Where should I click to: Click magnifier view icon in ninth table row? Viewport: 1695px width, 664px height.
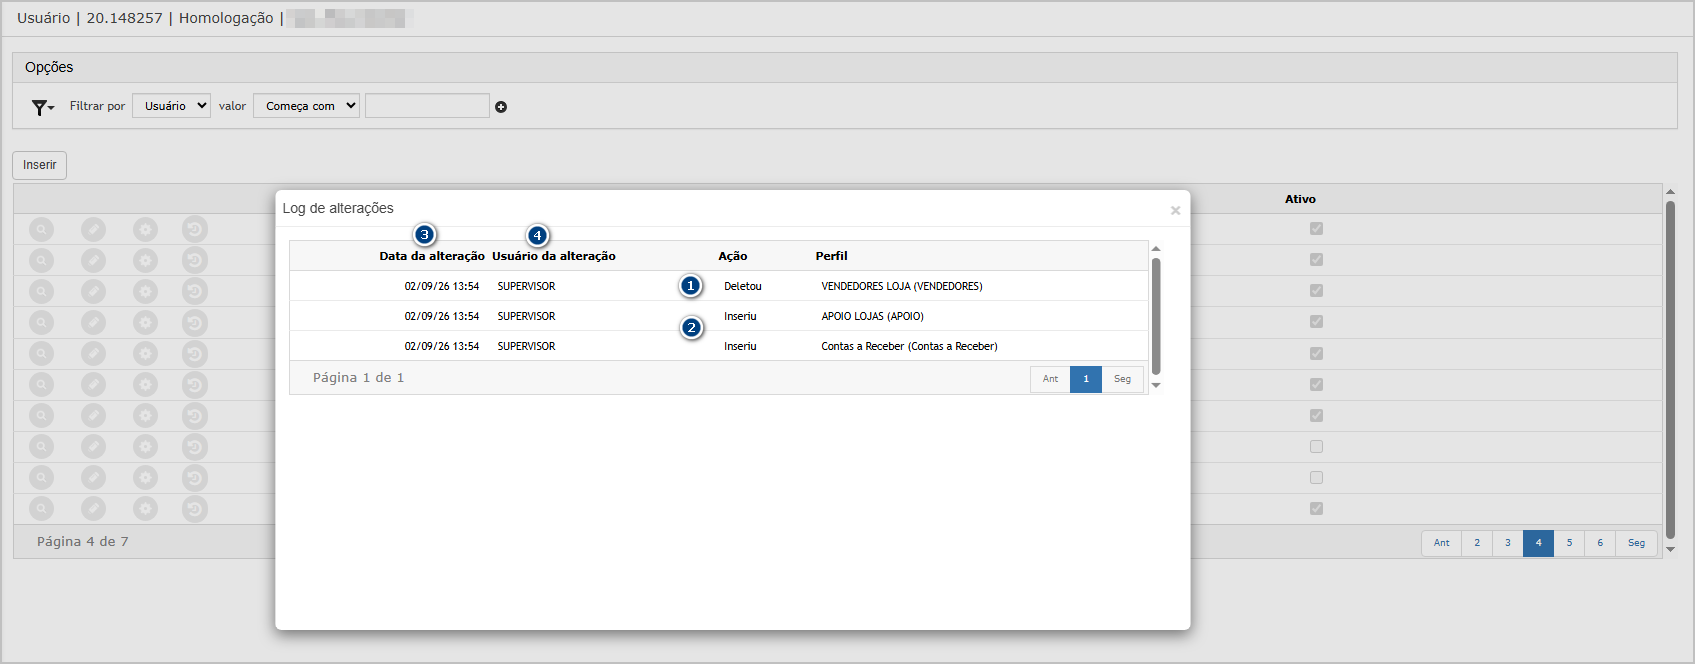pyautogui.click(x=41, y=478)
